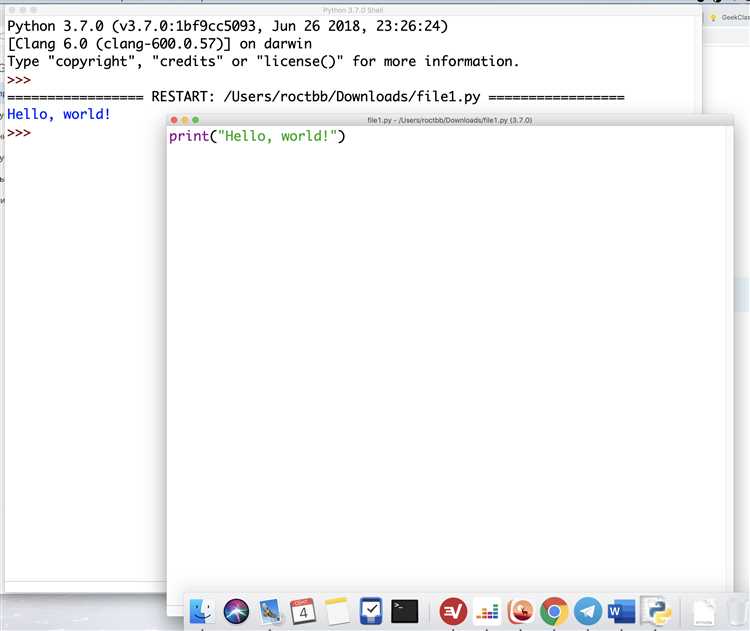Click the Python IDLE dock icon
Screen dimensions: 750x631
656,611
